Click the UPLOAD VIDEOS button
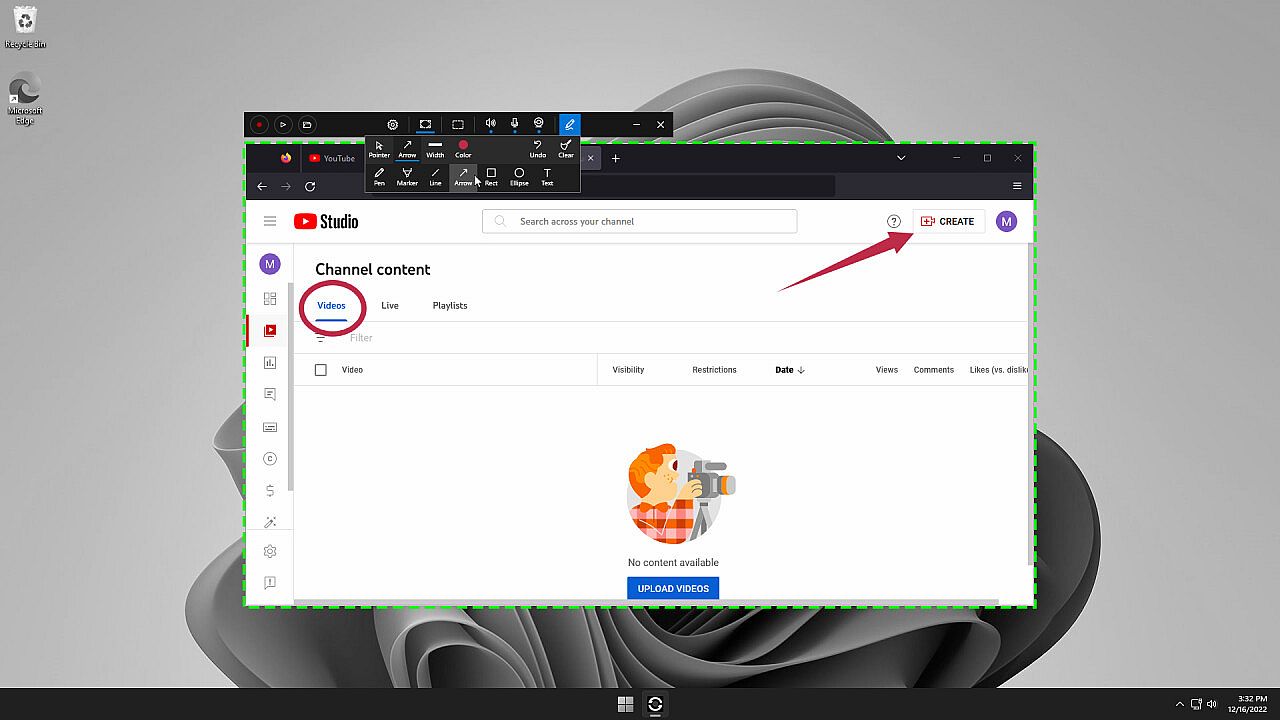This screenshot has height=720, width=1280. point(673,588)
